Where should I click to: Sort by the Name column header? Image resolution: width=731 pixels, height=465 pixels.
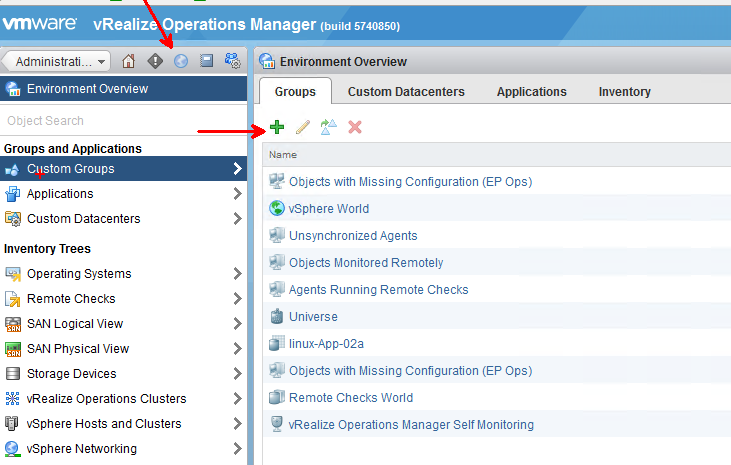284,155
